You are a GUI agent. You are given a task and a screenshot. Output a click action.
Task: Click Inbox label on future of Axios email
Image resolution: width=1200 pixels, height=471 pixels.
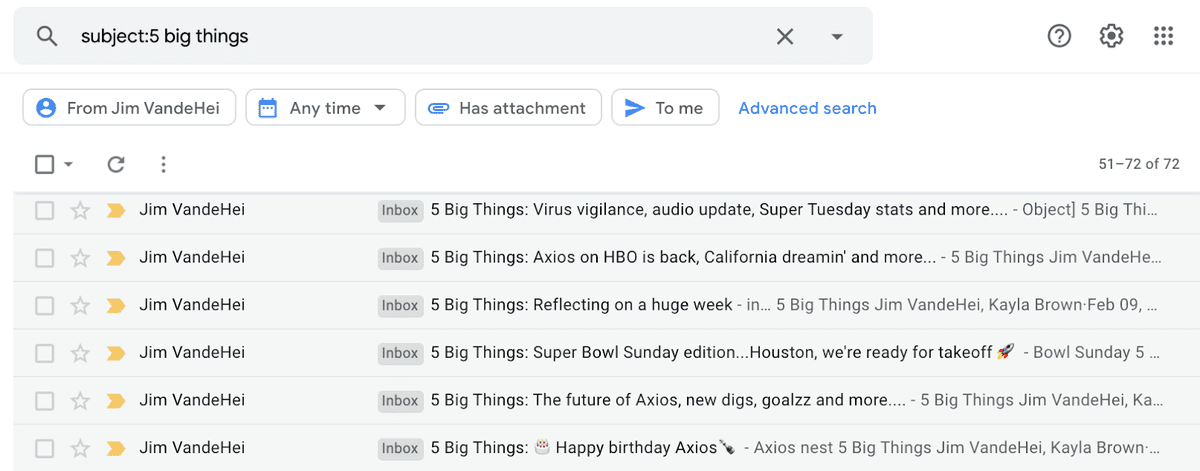400,400
